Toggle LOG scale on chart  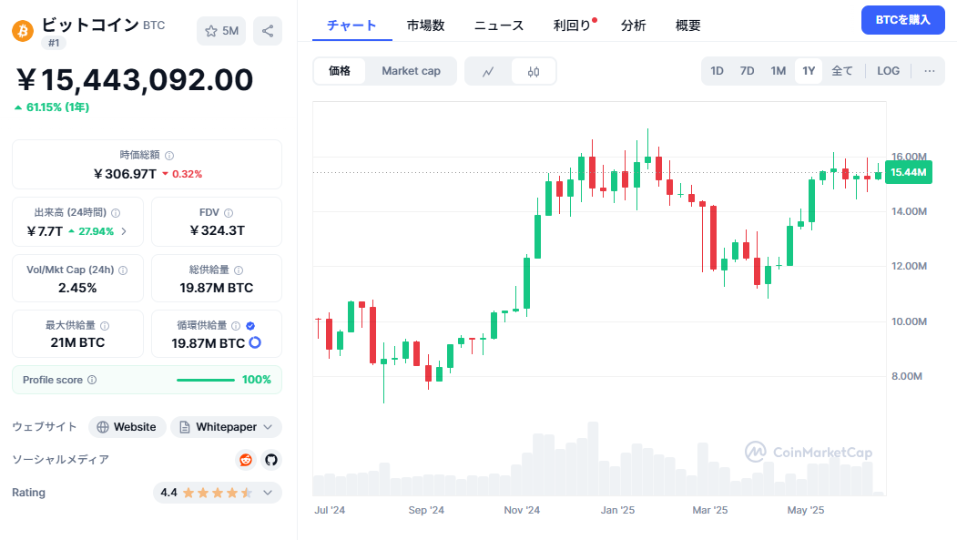coord(888,71)
